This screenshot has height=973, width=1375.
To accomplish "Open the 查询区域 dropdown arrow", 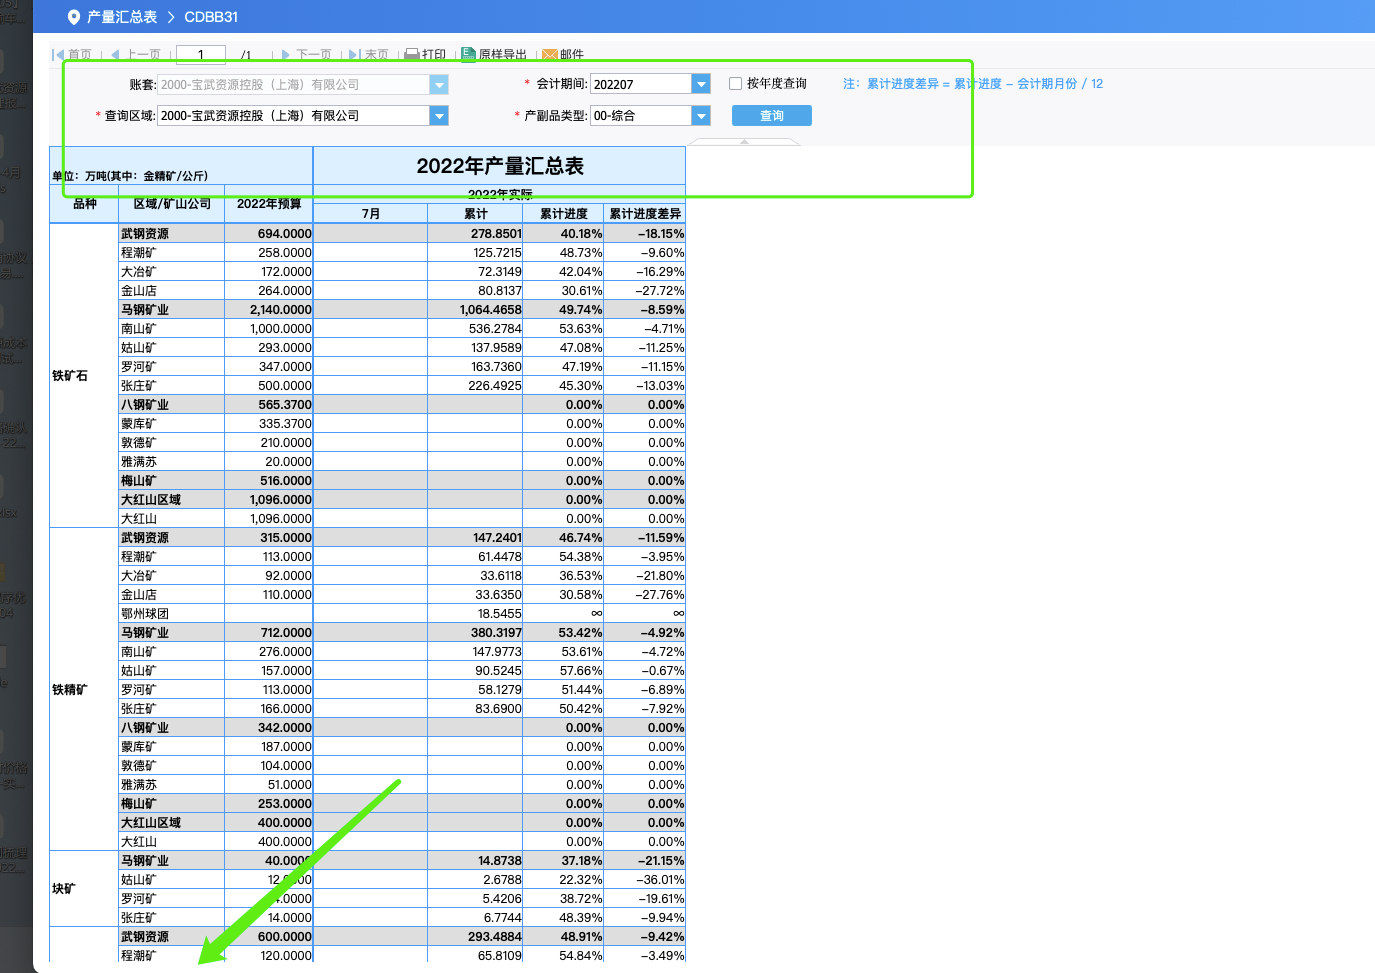I will click(x=439, y=116).
